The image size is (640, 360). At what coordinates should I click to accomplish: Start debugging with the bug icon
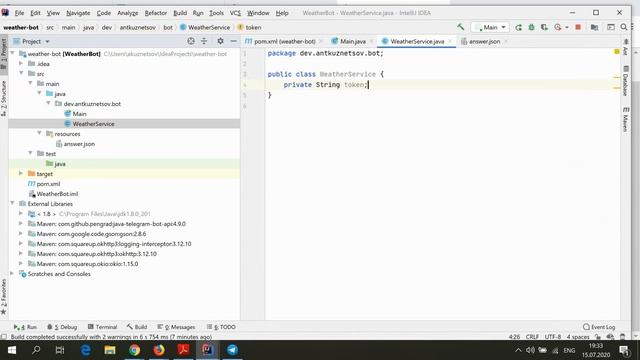(x=531, y=27)
